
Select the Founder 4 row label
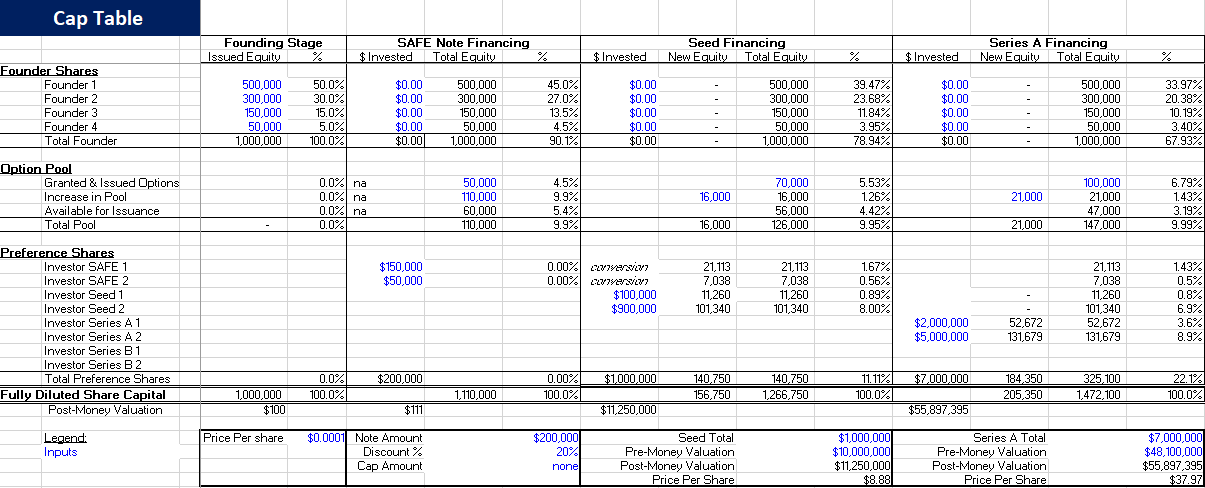pos(71,127)
